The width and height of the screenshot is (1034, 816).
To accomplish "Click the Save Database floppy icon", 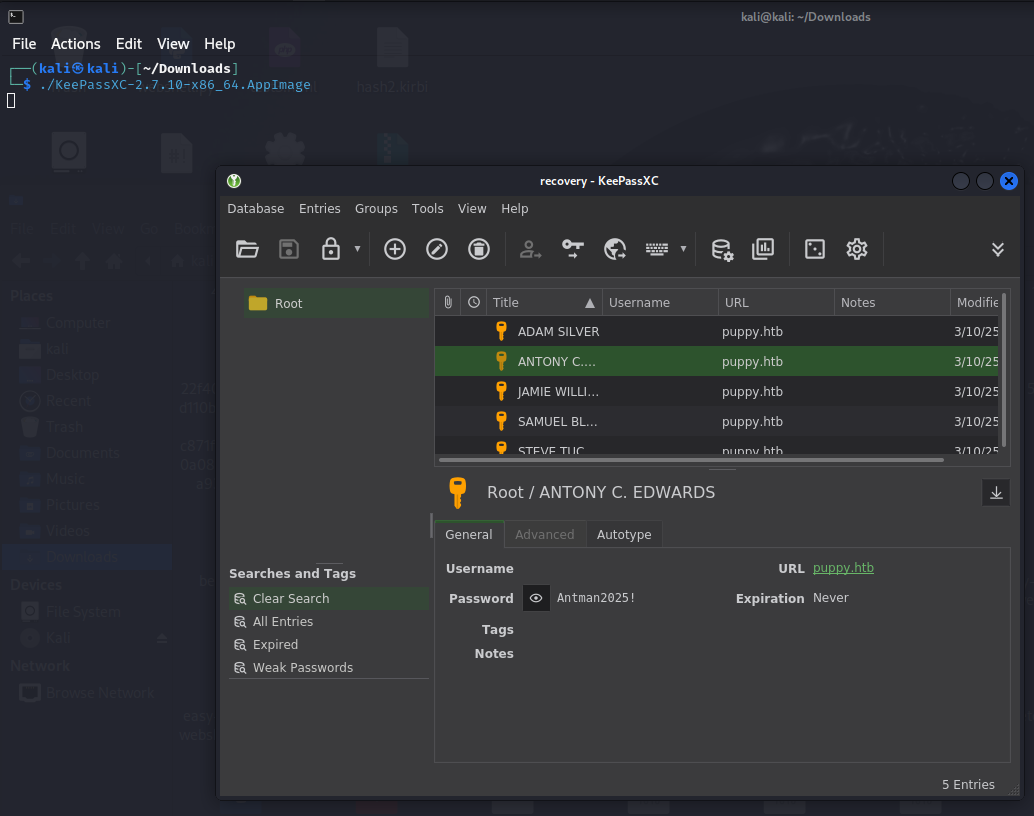I will 289,249.
